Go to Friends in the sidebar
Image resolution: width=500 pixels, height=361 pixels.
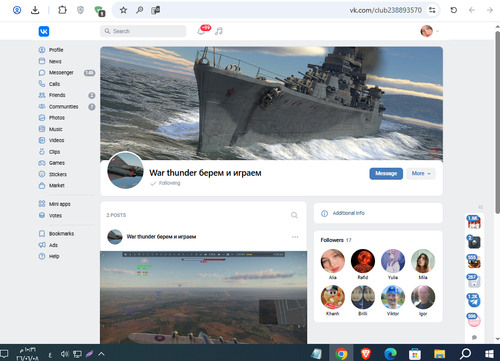[57, 95]
